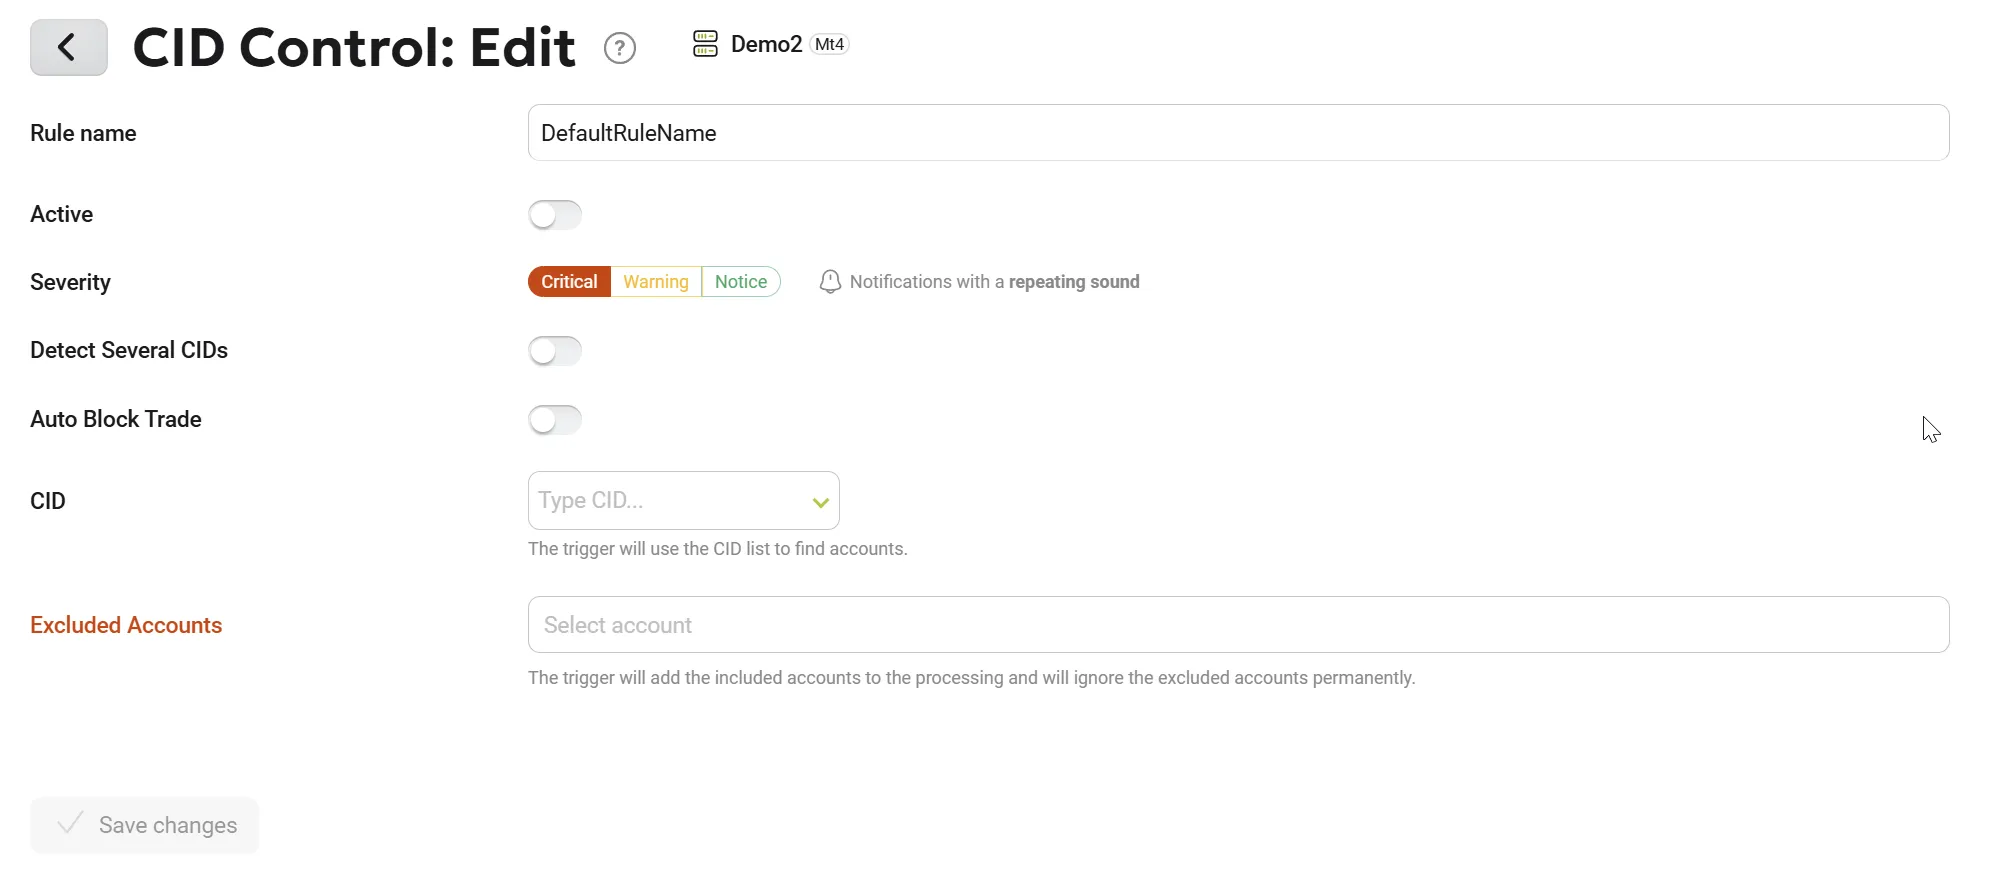Open the help question mark icon
2004x886 pixels.
coord(620,47)
